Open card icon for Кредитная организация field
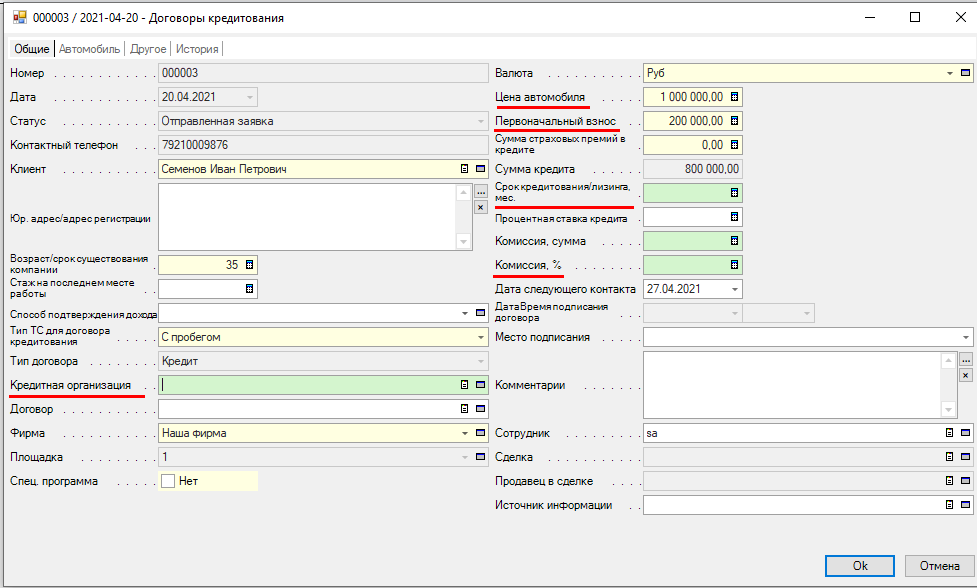977x588 pixels. (480, 384)
